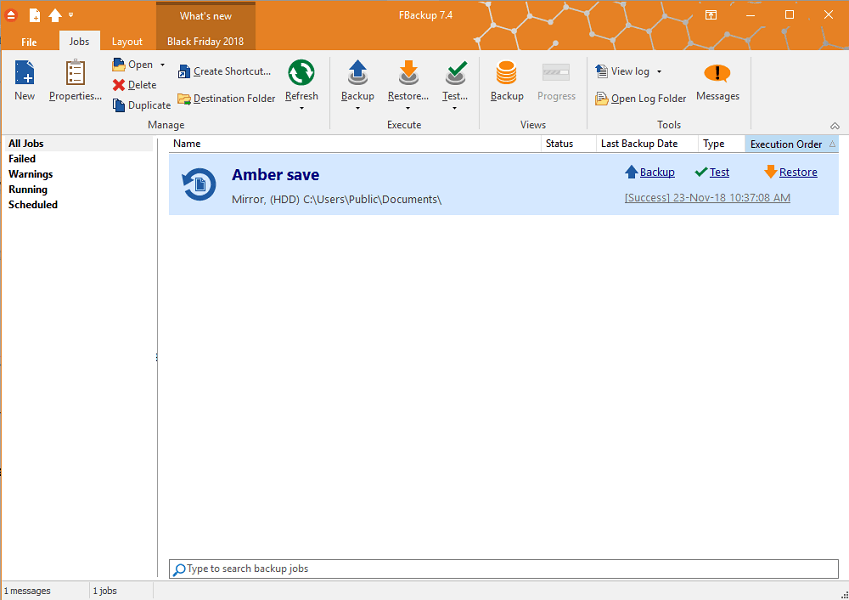Open the quick access toolbar customize dropdown
This screenshot has height=600, width=849.
(71, 15)
